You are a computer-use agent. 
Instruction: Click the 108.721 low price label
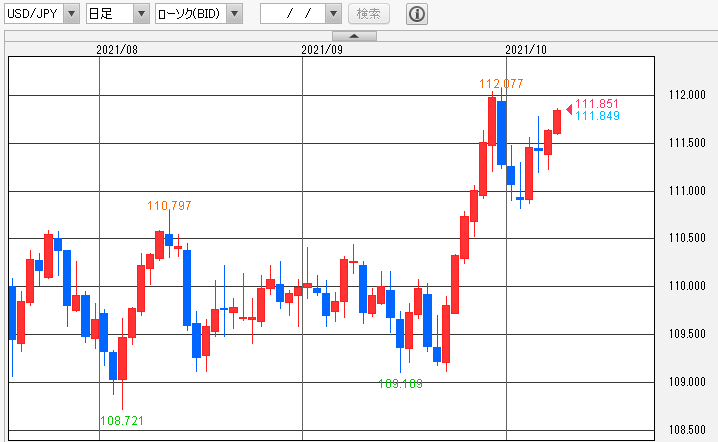[122, 420]
